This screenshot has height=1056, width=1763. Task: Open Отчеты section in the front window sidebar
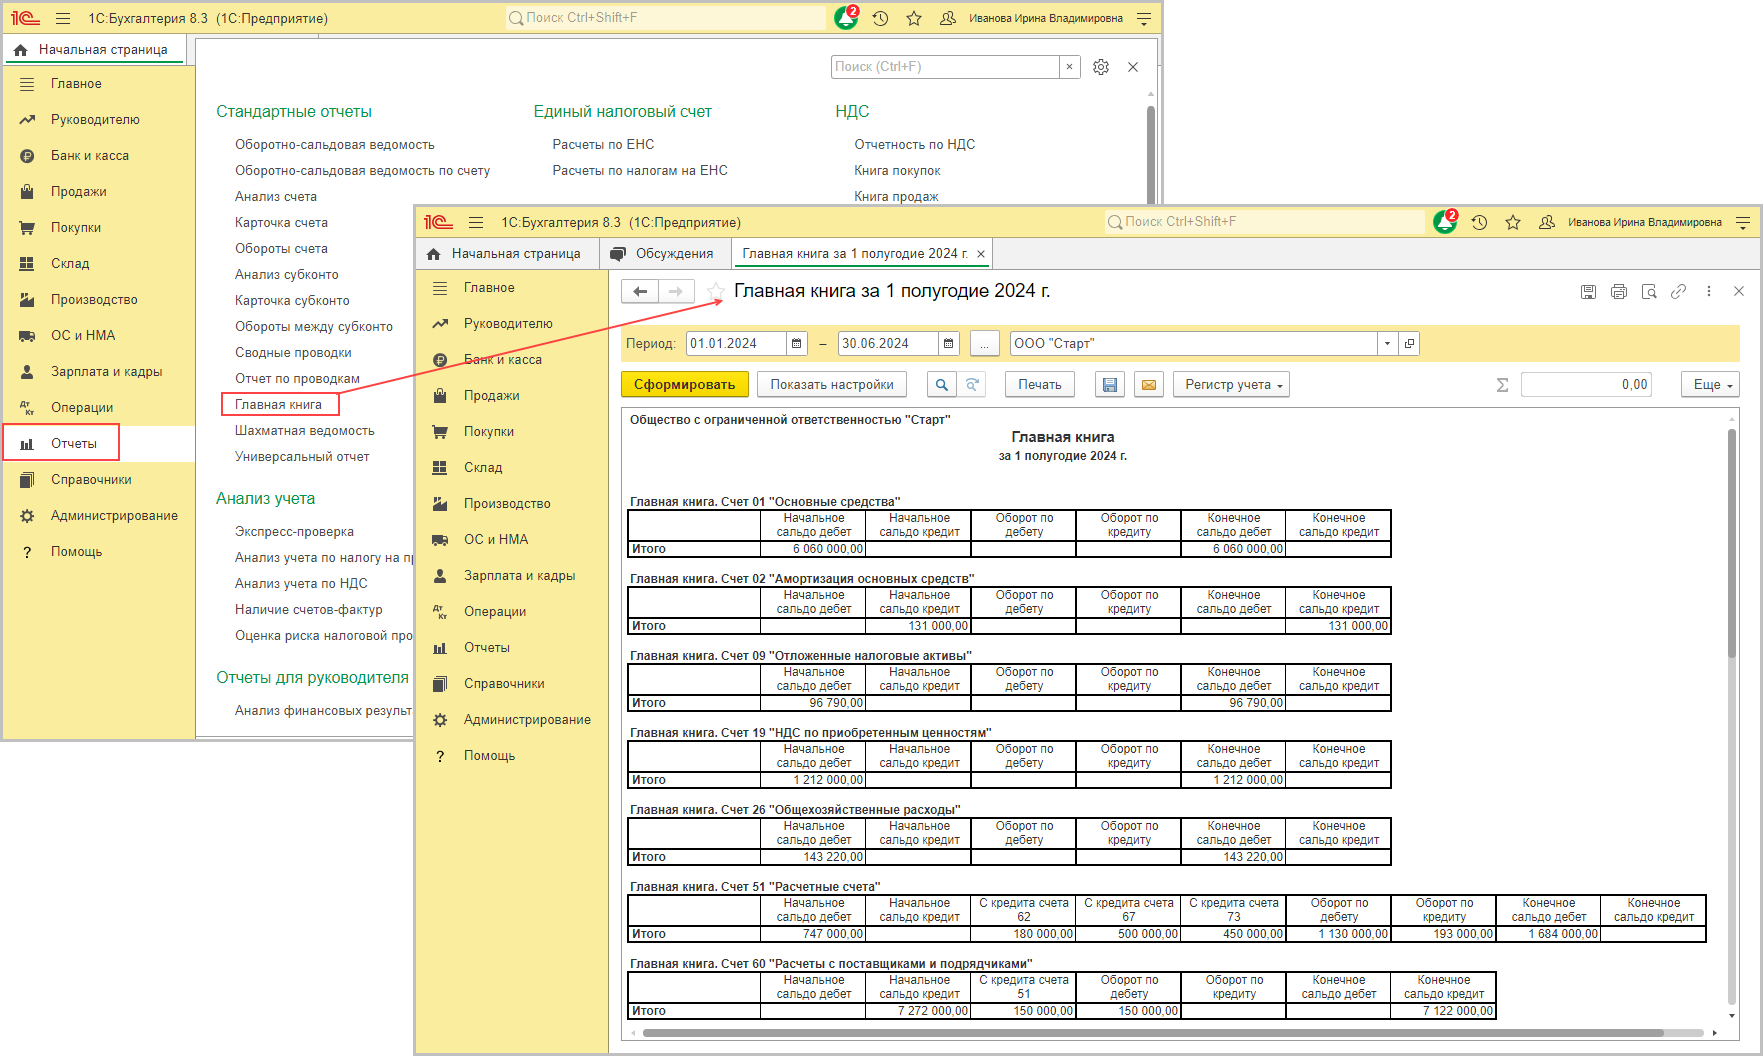pos(511,648)
